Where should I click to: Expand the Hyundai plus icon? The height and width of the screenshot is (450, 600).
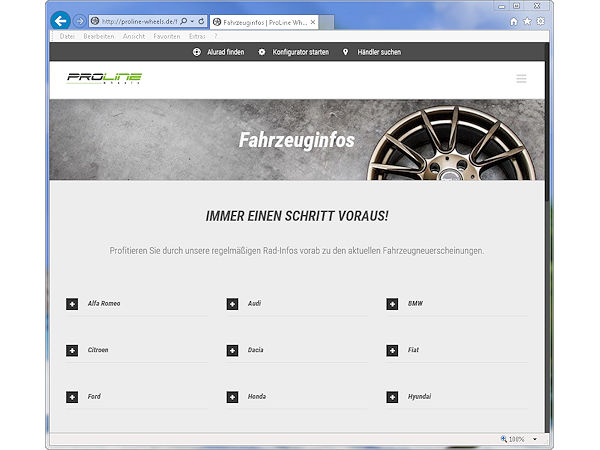point(392,397)
